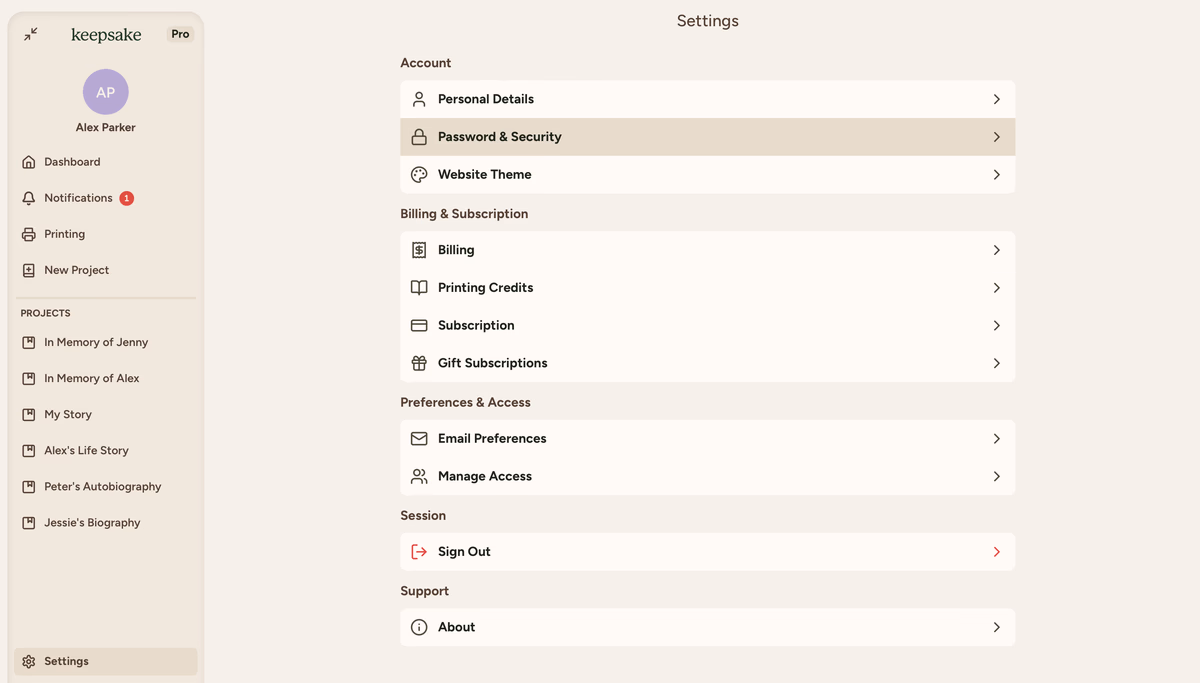Click the Notifications bell icon
The image size is (1200, 683).
(29, 198)
